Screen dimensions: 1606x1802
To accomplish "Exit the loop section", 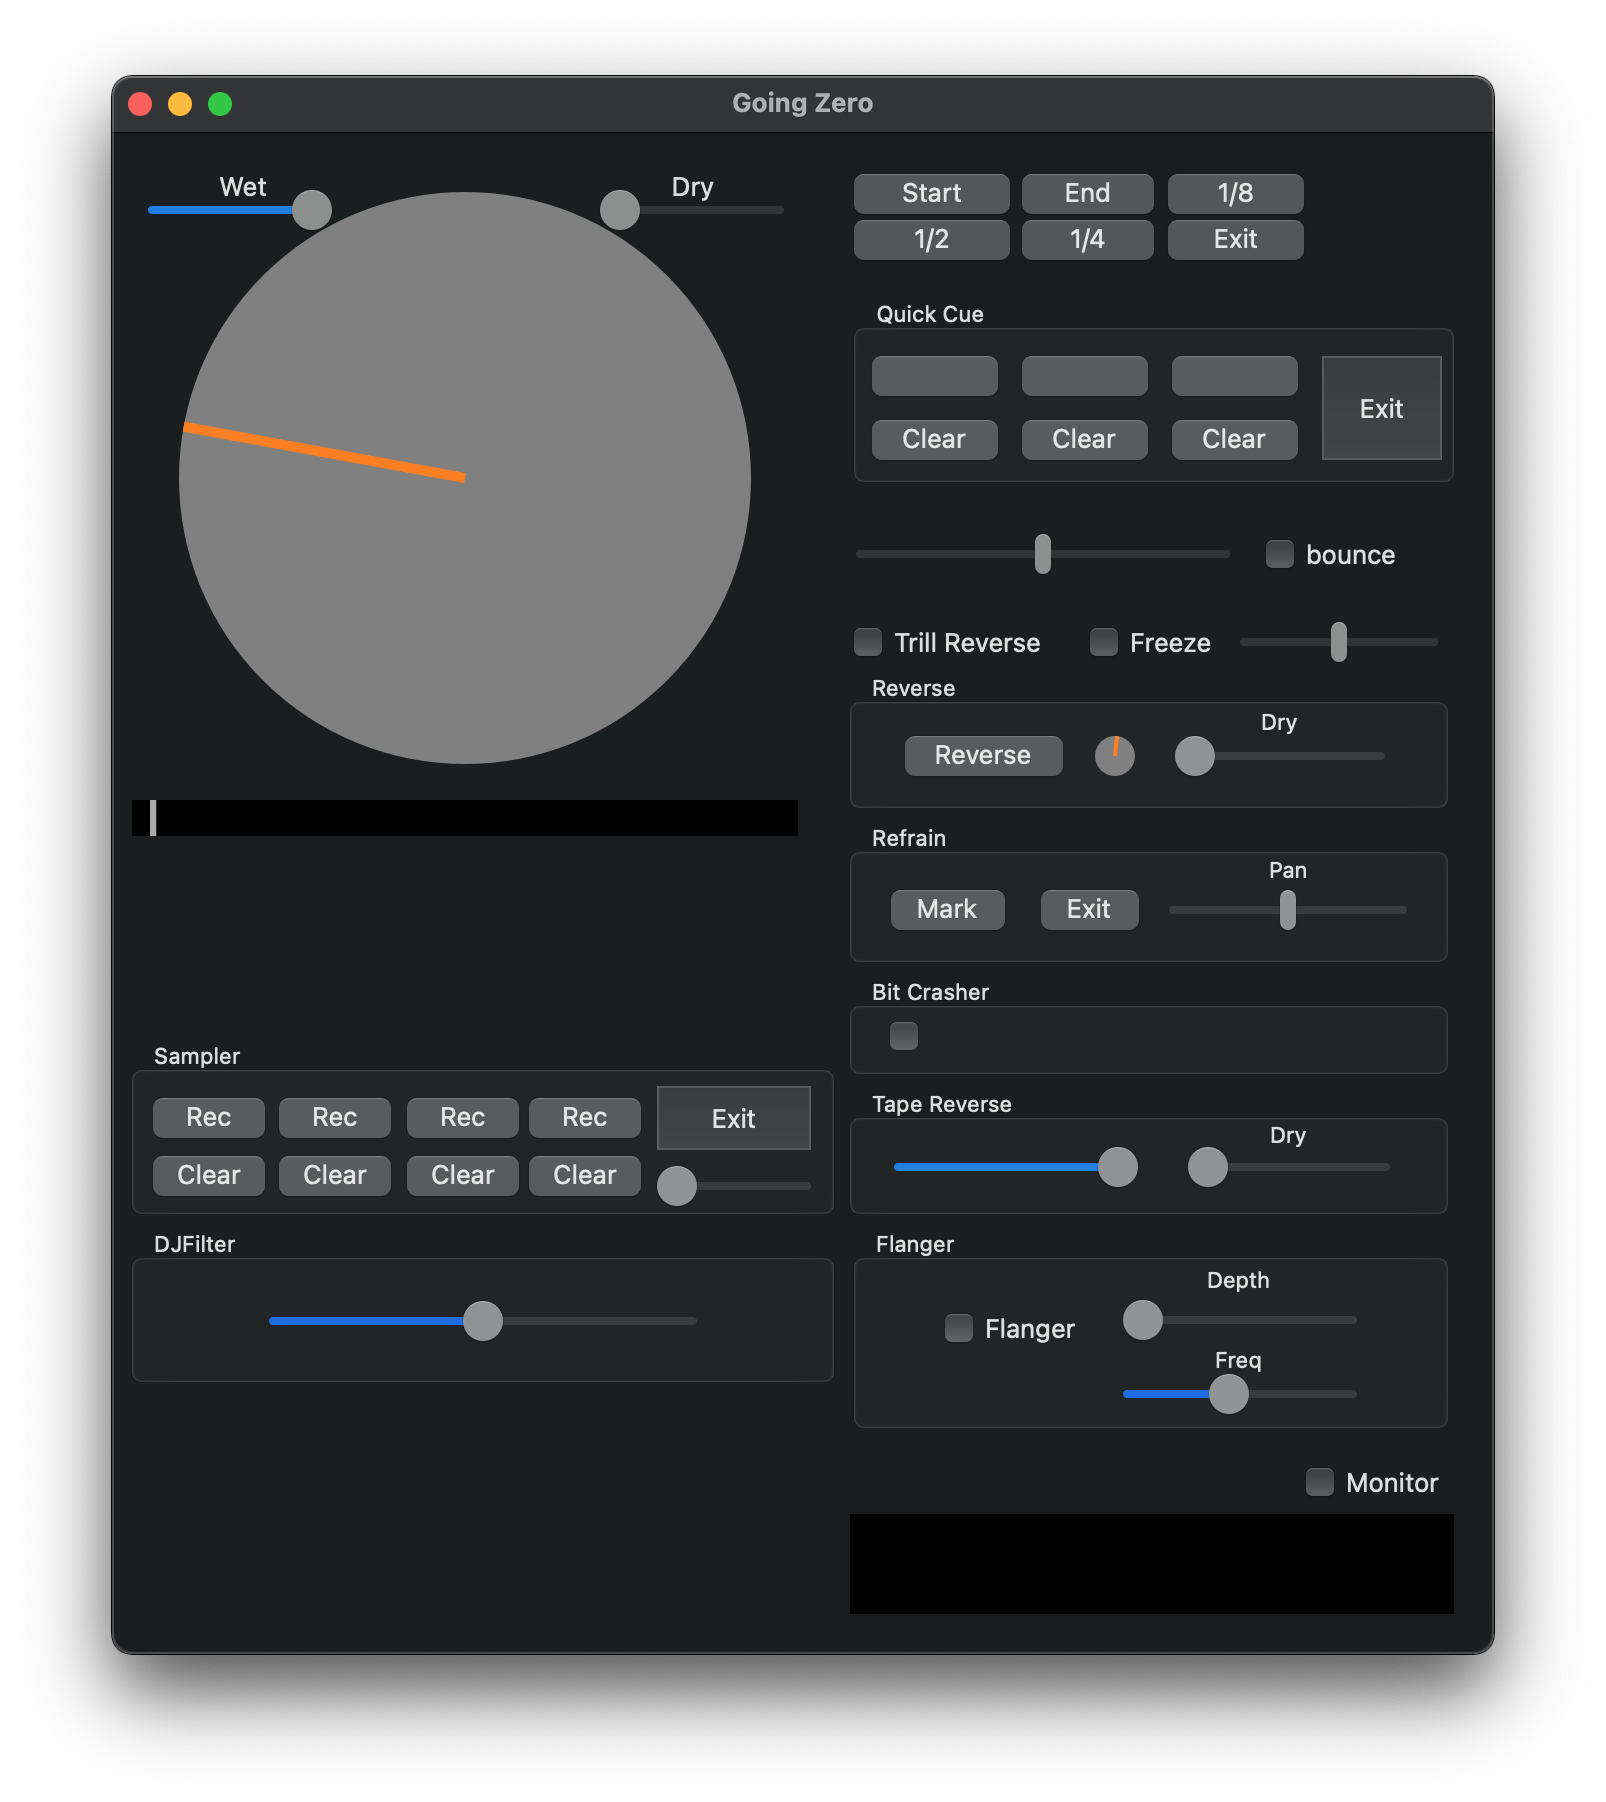I will tap(1234, 239).
